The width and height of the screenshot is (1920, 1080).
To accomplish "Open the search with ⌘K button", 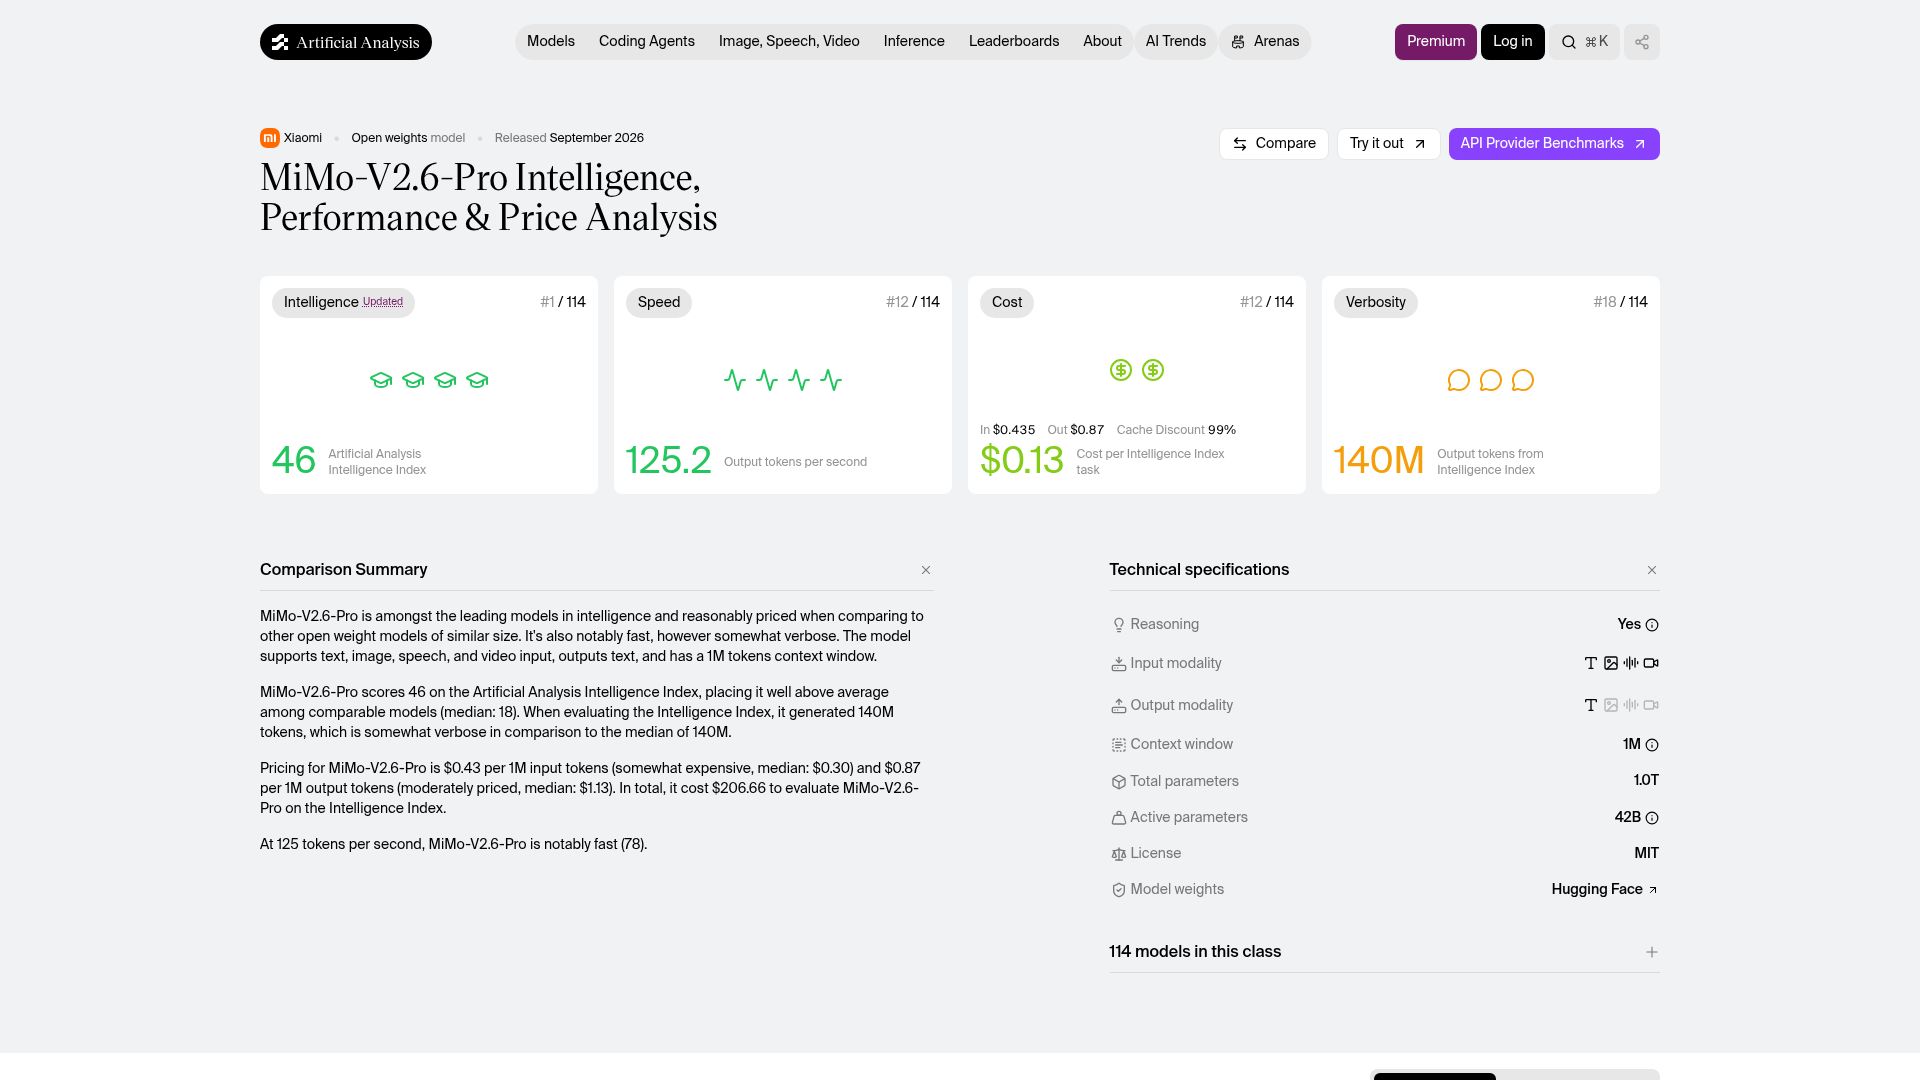I will [1585, 42].
